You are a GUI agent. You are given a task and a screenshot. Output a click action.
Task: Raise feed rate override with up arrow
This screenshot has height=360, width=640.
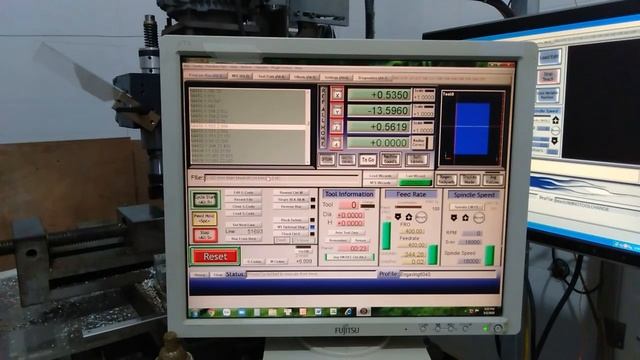(409, 217)
